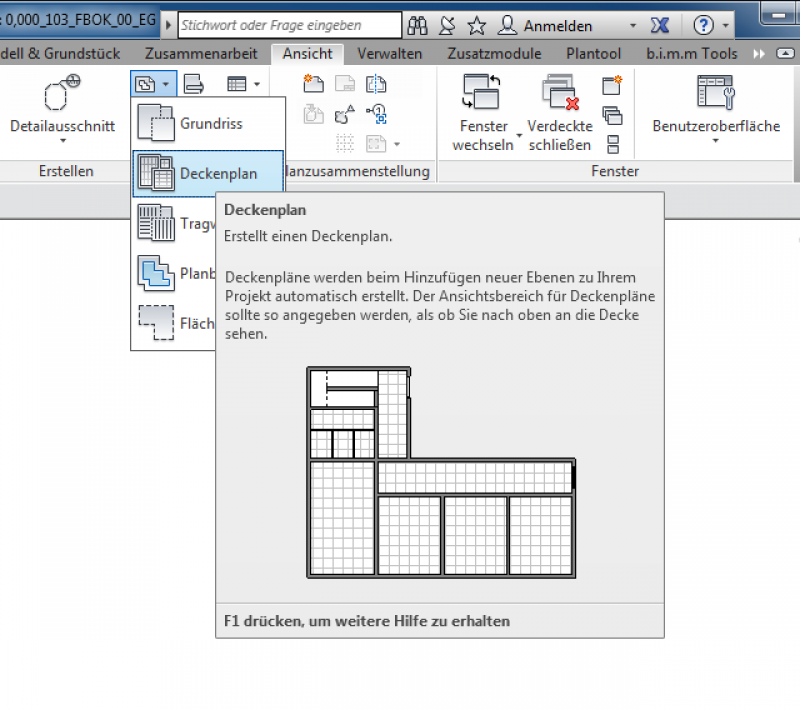Open Autodesk Exchange with the X icon
The height and width of the screenshot is (710, 800).
(x=659, y=26)
